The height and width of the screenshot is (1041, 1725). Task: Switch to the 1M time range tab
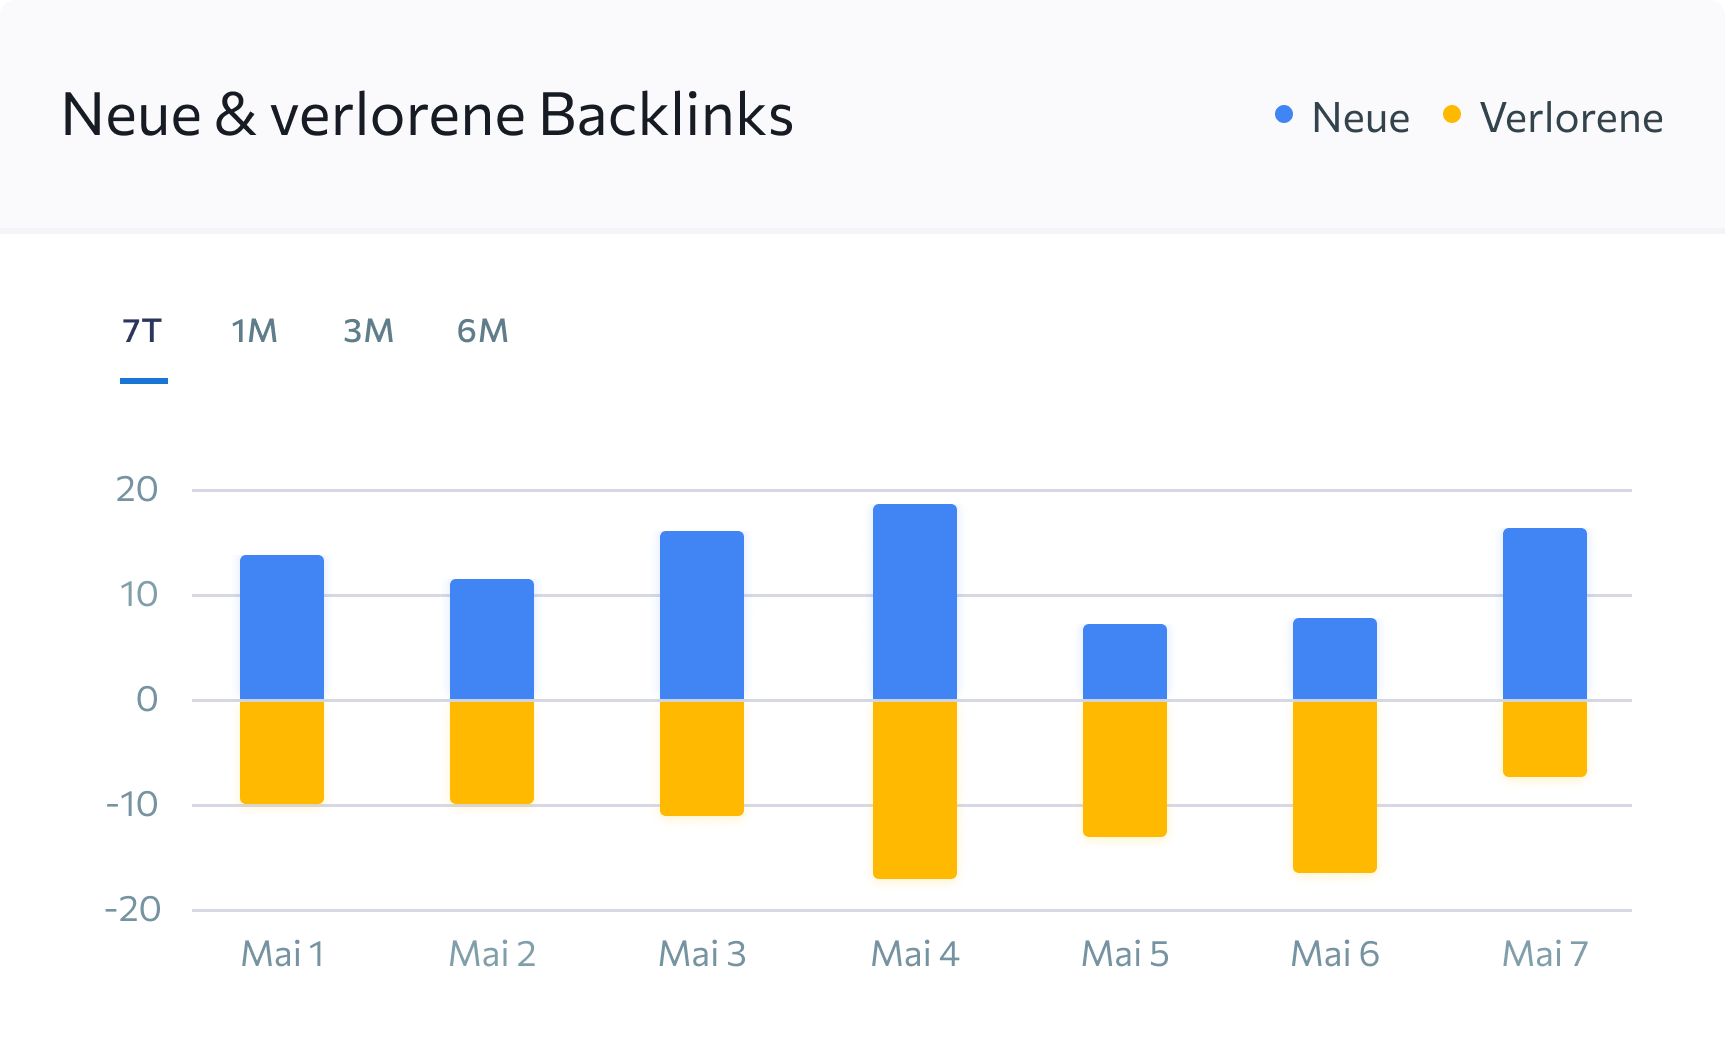[x=254, y=331]
